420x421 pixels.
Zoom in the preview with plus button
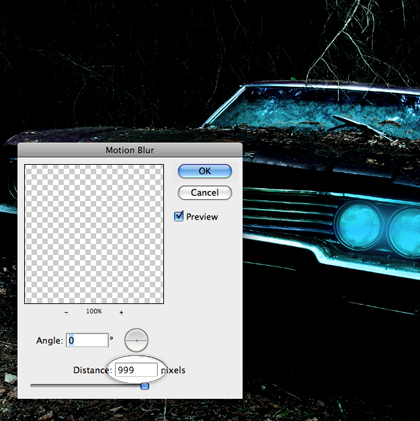pos(121,312)
